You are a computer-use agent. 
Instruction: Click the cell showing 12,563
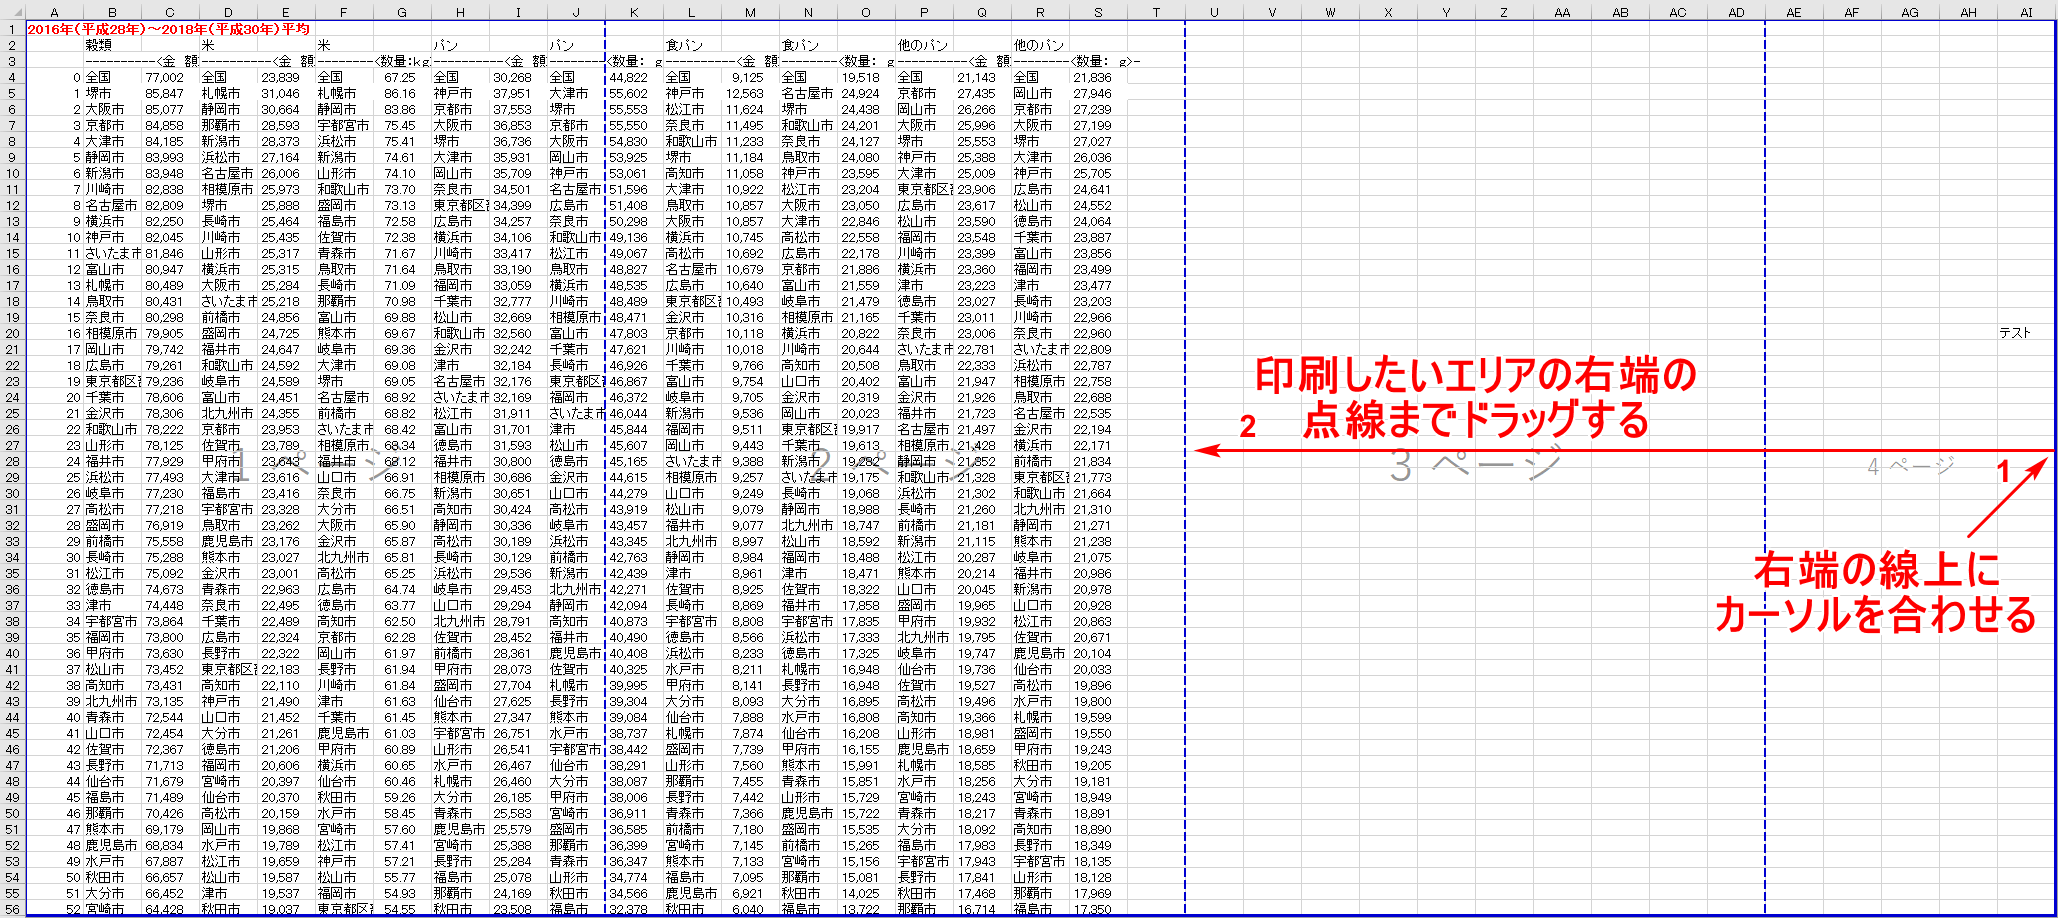pyautogui.click(x=750, y=93)
